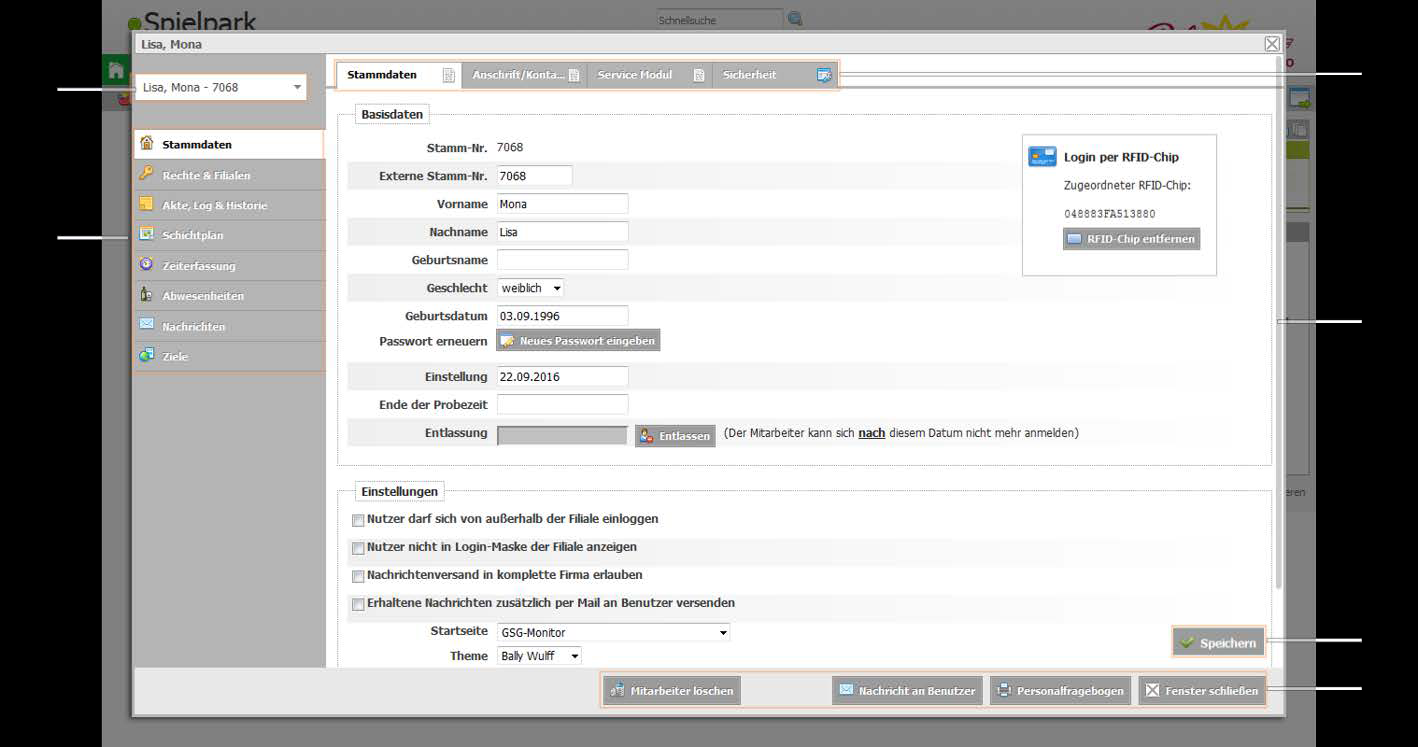Toggle Erhaltene Nachrichten per Mail versenden checkbox
This screenshot has height=747, width=1418.
[x=358, y=604]
